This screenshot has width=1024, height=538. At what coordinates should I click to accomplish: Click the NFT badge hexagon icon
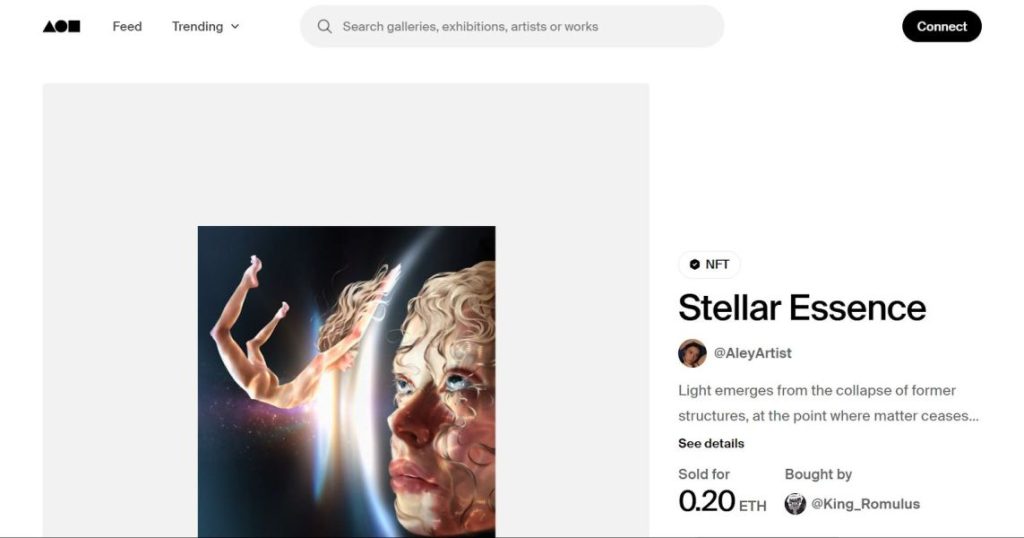click(x=695, y=264)
